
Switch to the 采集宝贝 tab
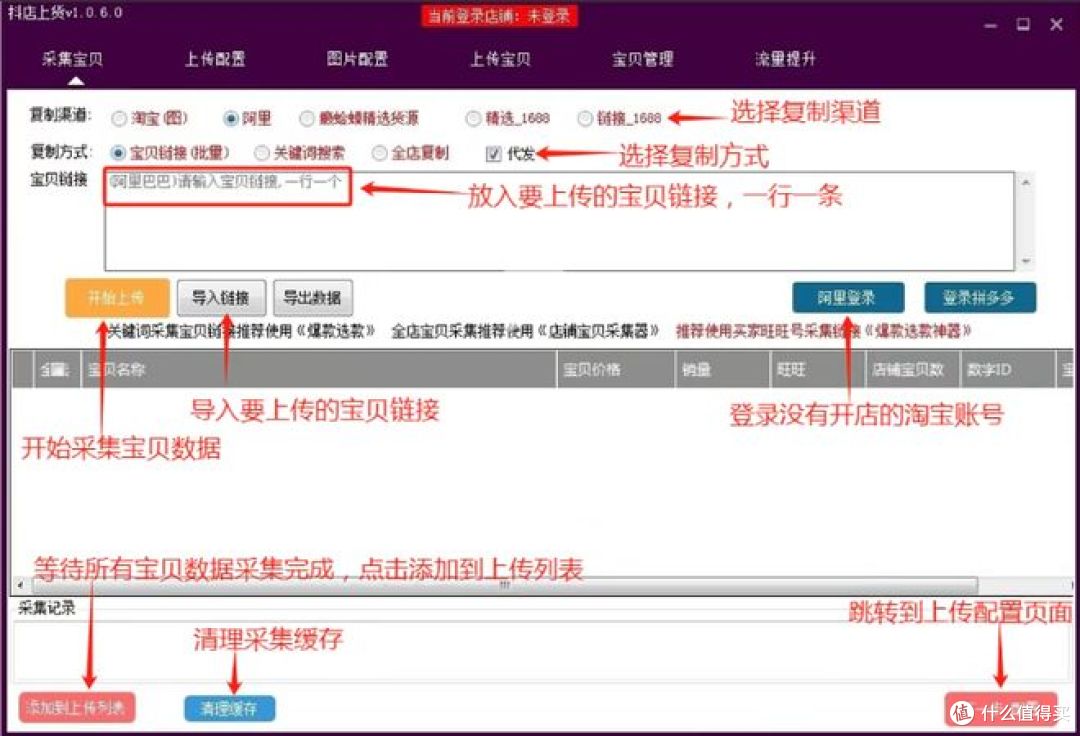tap(72, 59)
